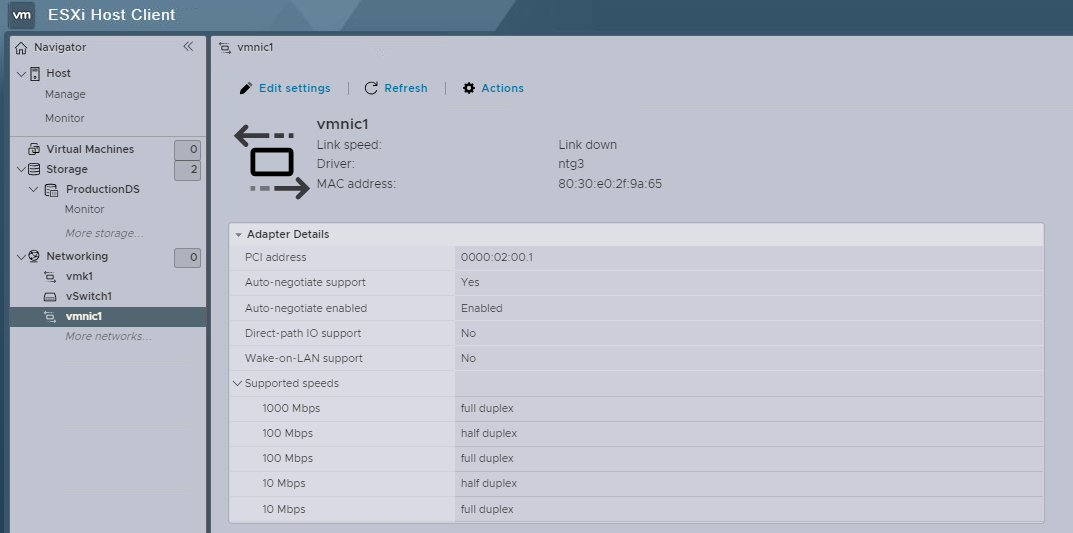1073x533 pixels.
Task: Click the Direct-path IO support row label
Action: coord(303,333)
